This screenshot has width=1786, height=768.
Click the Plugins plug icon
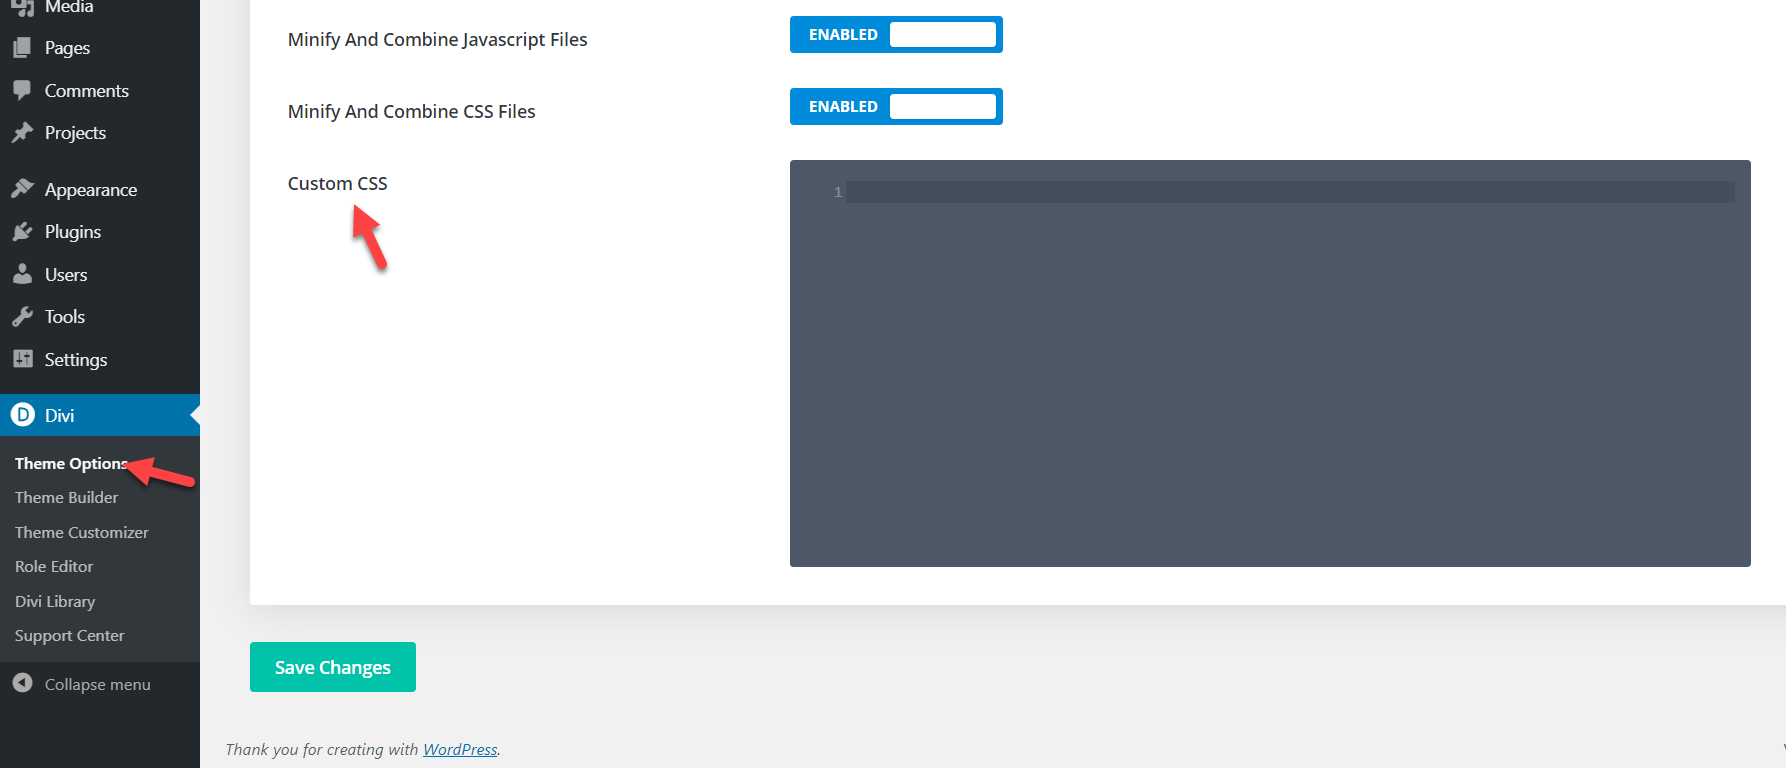tap(22, 231)
